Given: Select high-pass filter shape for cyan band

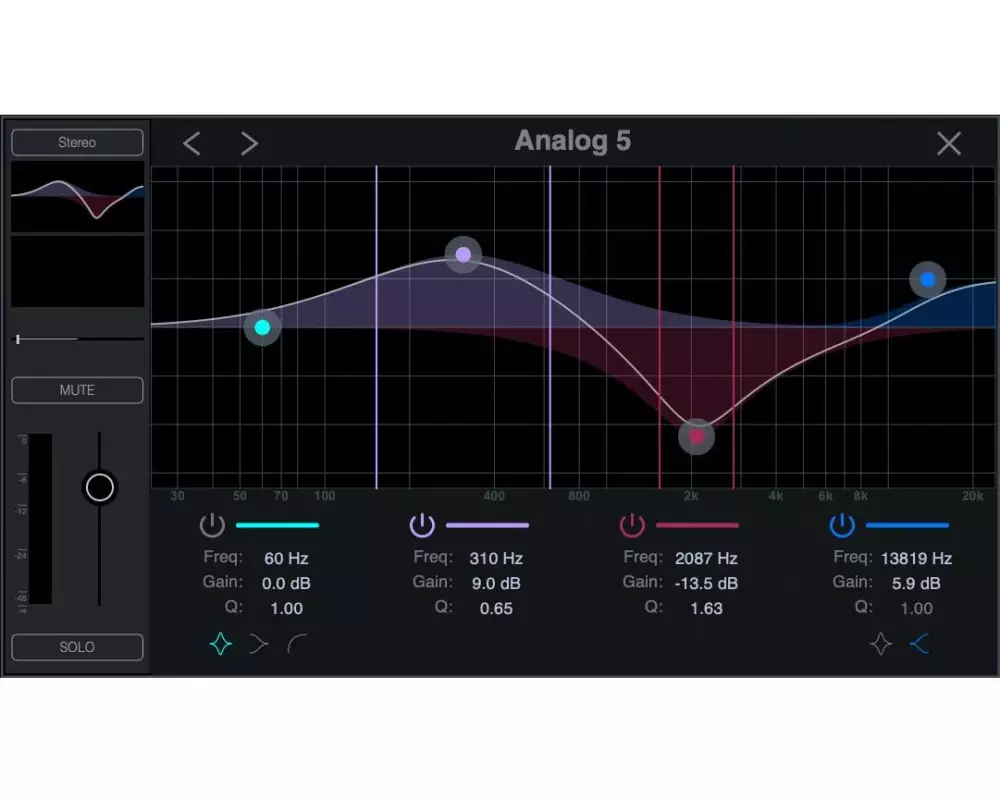Looking at the screenshot, I should click(x=296, y=645).
